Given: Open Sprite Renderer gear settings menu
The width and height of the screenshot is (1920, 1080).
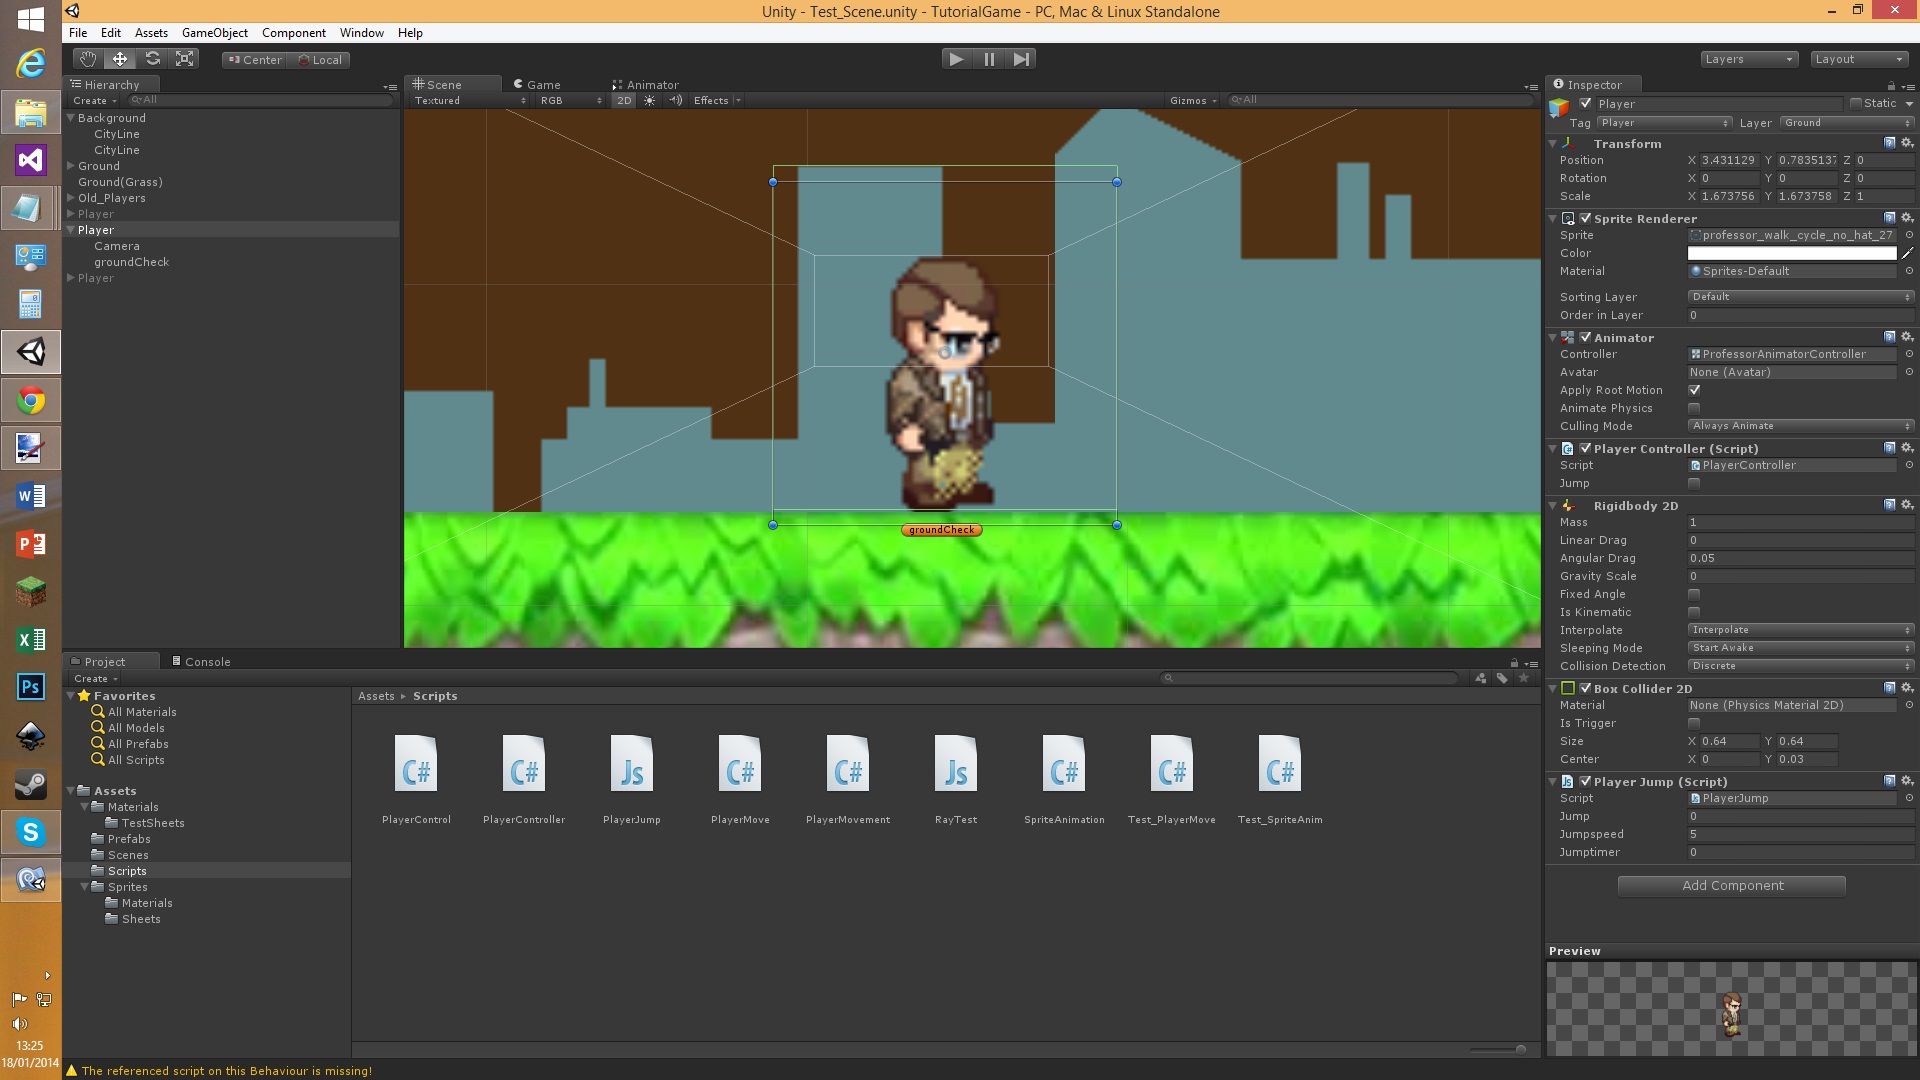Looking at the screenshot, I should 1907,218.
